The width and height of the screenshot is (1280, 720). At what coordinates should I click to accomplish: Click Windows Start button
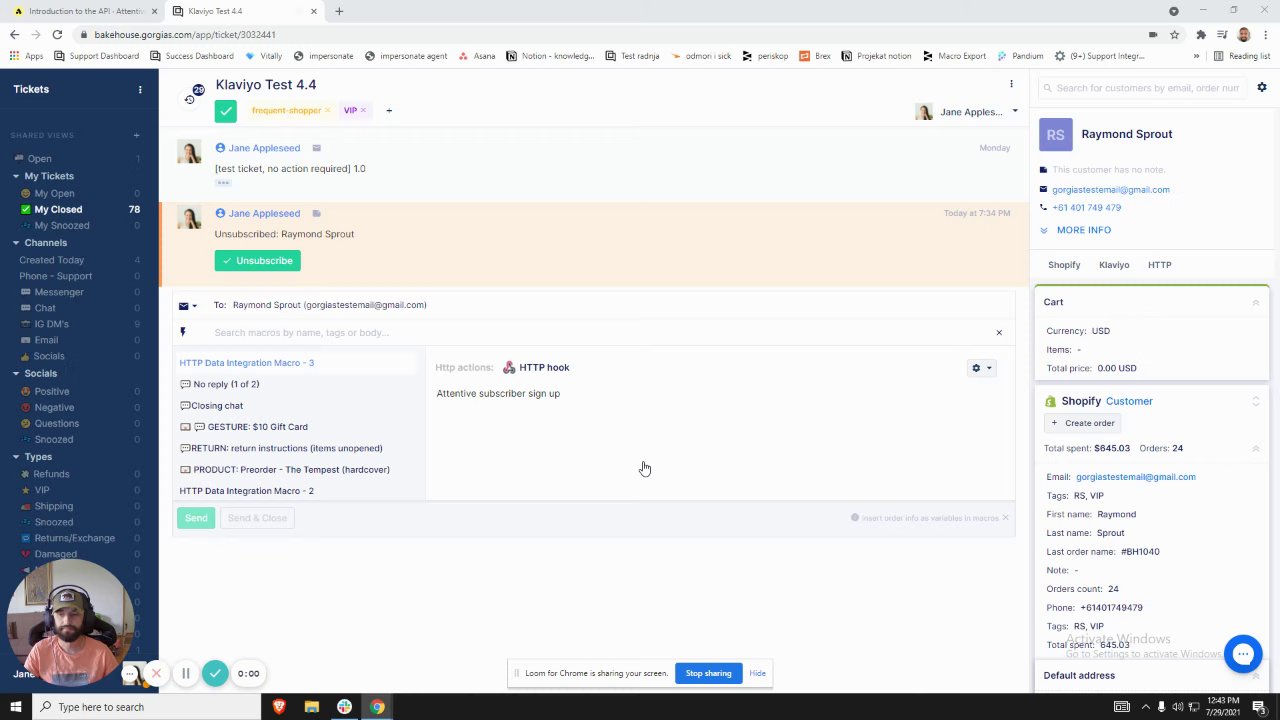[15, 707]
